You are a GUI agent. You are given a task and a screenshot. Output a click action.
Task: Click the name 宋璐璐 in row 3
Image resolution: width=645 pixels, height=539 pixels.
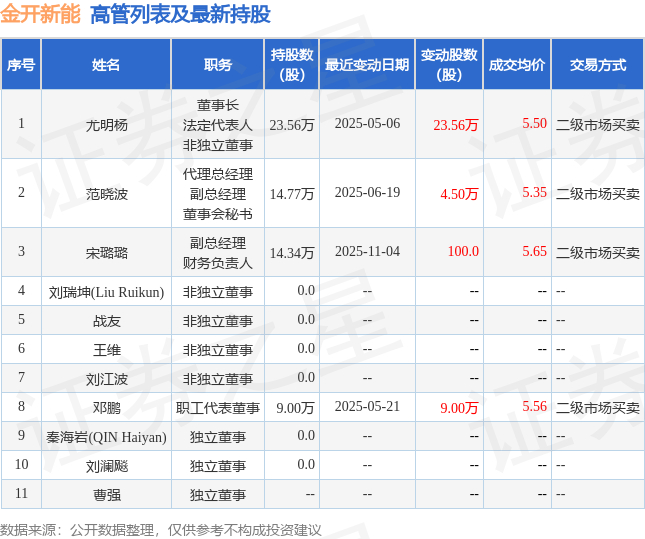tap(107, 252)
